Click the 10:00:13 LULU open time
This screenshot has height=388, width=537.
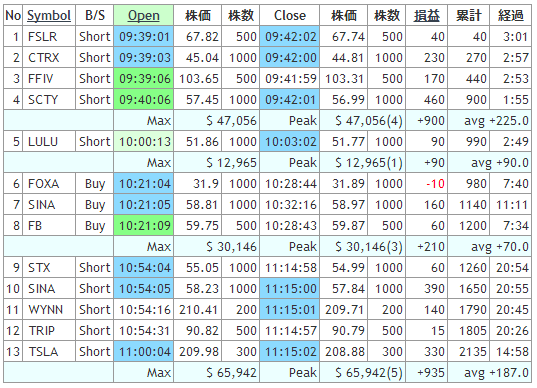pos(144,142)
